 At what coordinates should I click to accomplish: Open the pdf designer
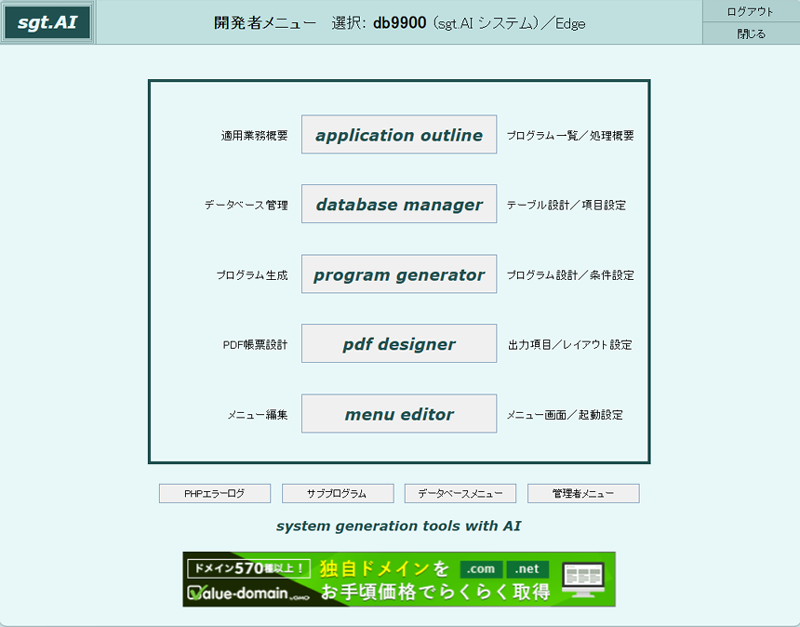pos(399,344)
